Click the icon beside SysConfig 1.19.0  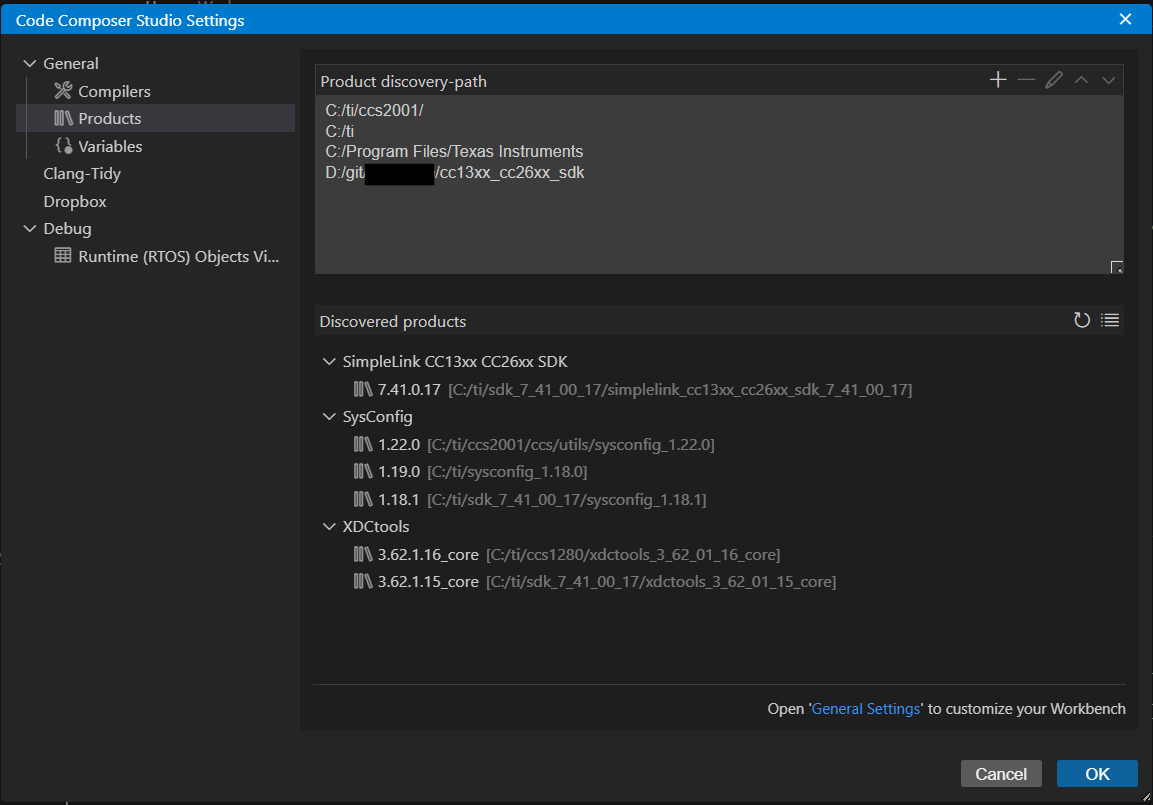363,471
